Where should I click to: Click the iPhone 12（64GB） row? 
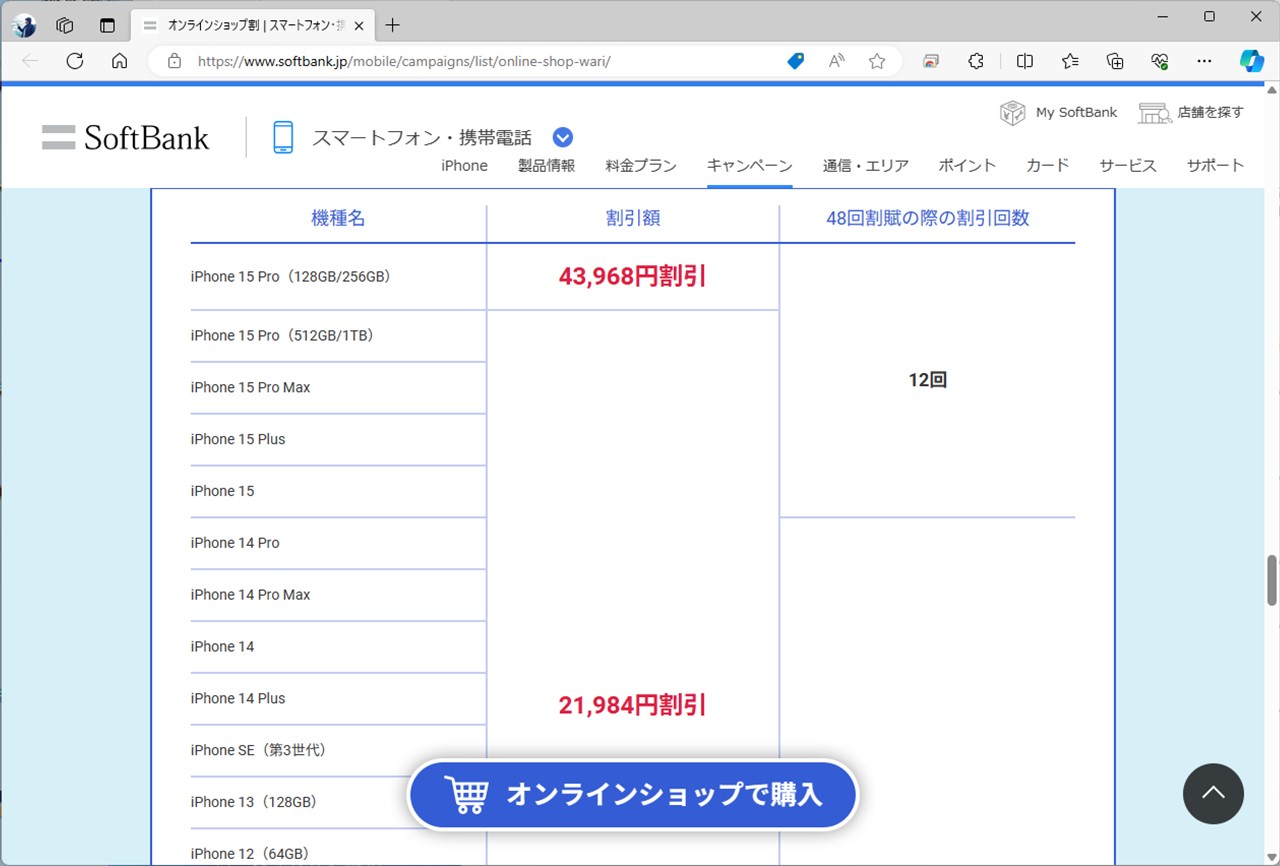338,848
